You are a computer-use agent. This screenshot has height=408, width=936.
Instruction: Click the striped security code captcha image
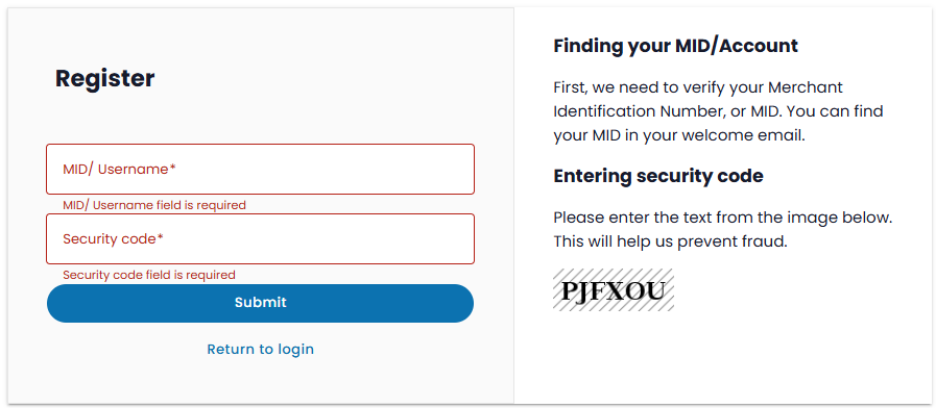[613, 291]
